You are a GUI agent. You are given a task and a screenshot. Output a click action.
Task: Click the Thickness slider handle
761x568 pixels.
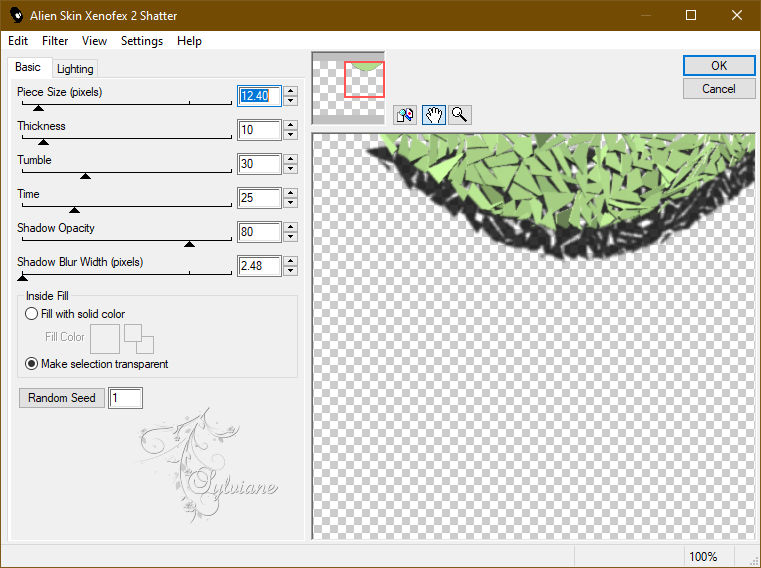(x=43, y=142)
